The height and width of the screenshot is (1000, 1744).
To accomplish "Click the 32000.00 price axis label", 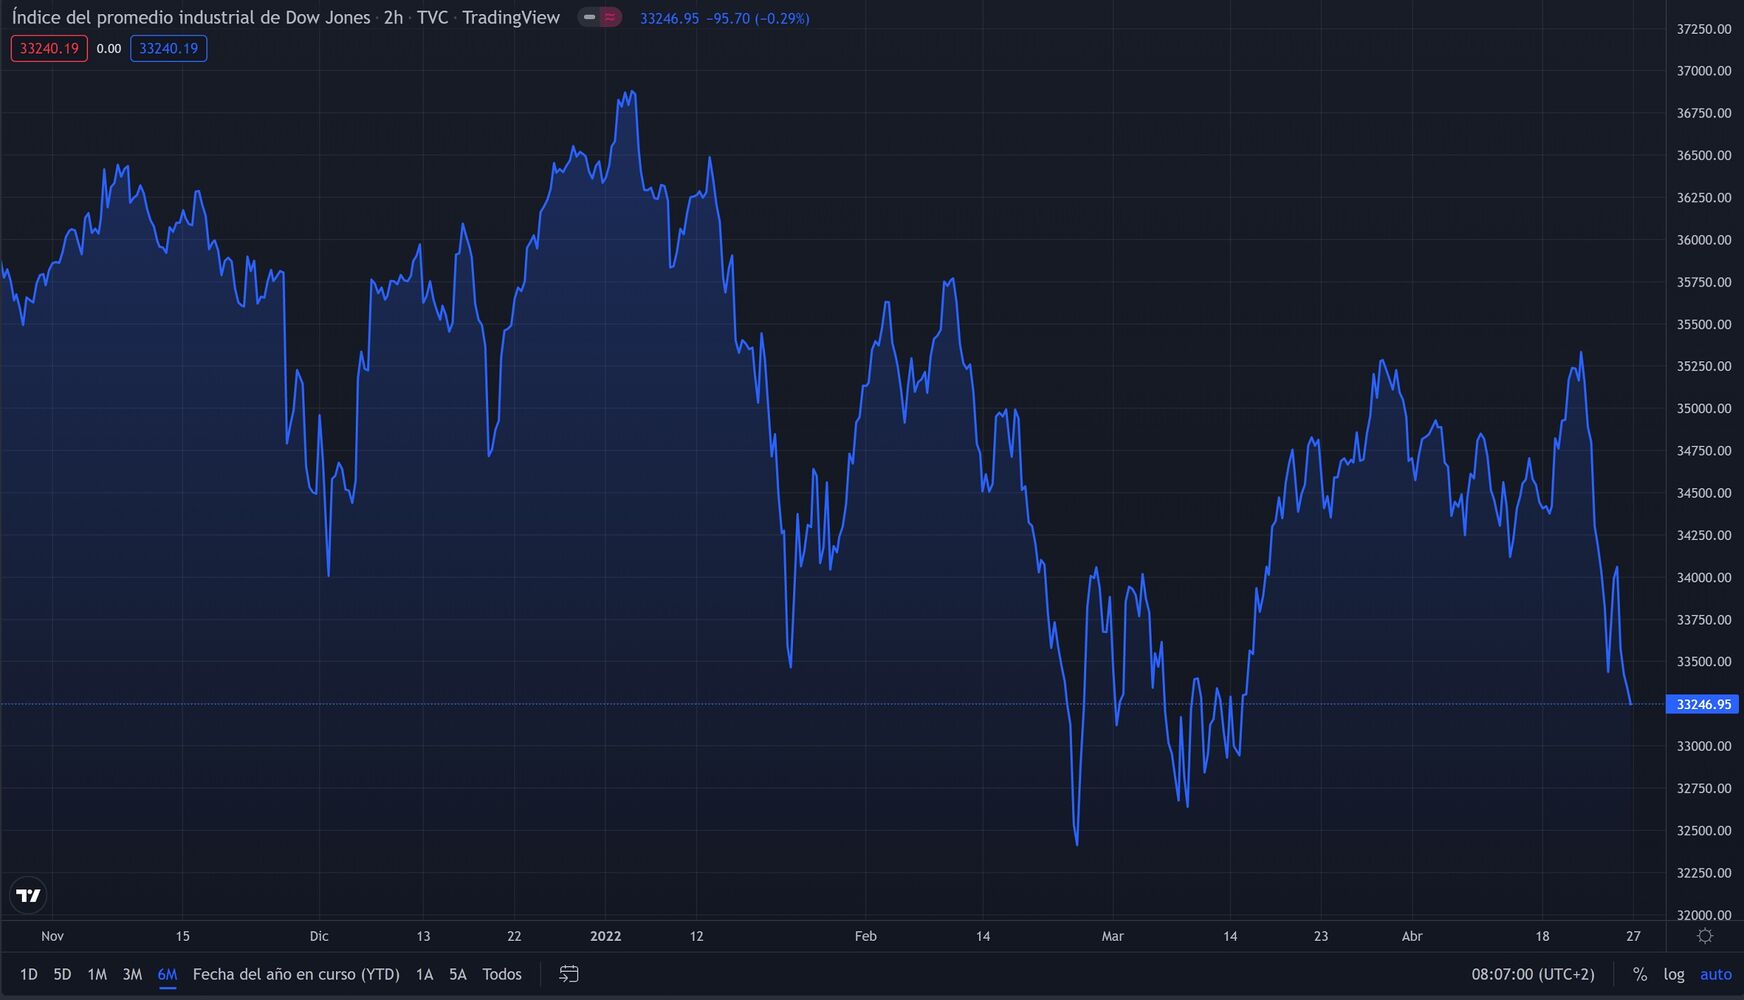I will 1704,915.
